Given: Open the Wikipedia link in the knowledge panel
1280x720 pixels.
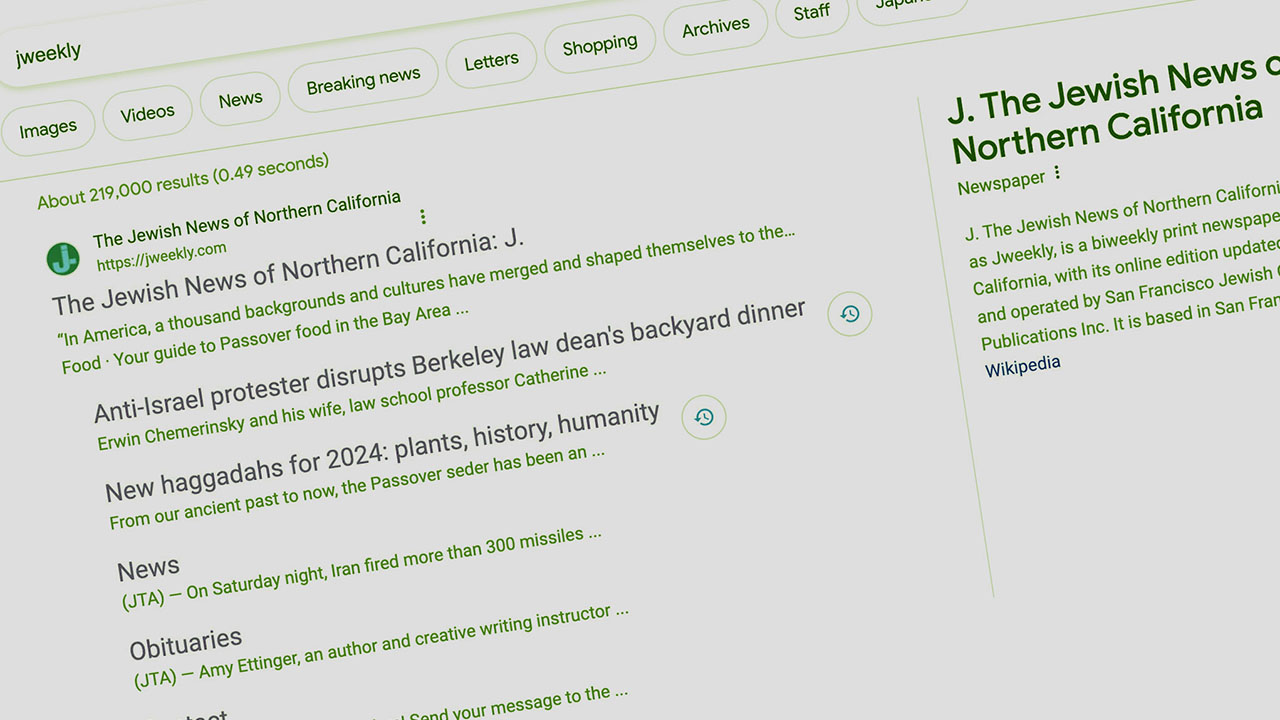Looking at the screenshot, I should [x=1022, y=366].
